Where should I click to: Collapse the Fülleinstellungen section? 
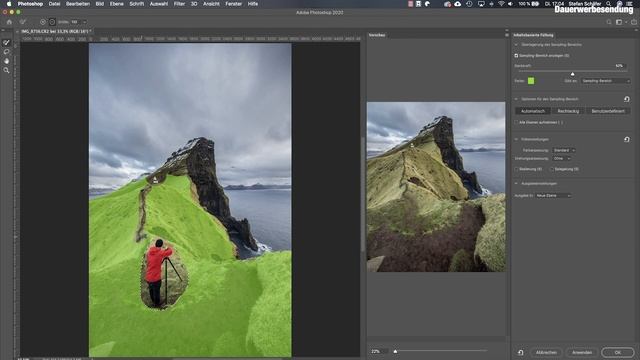pos(516,140)
